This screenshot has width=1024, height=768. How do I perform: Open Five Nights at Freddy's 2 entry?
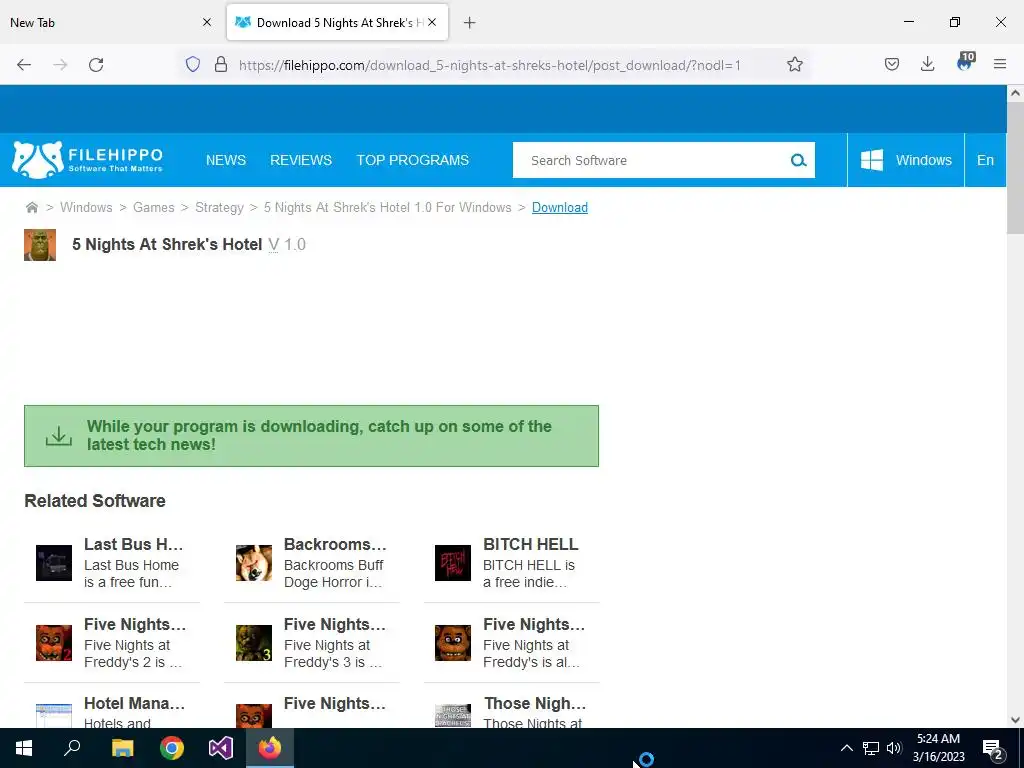pyautogui.click(x=135, y=624)
